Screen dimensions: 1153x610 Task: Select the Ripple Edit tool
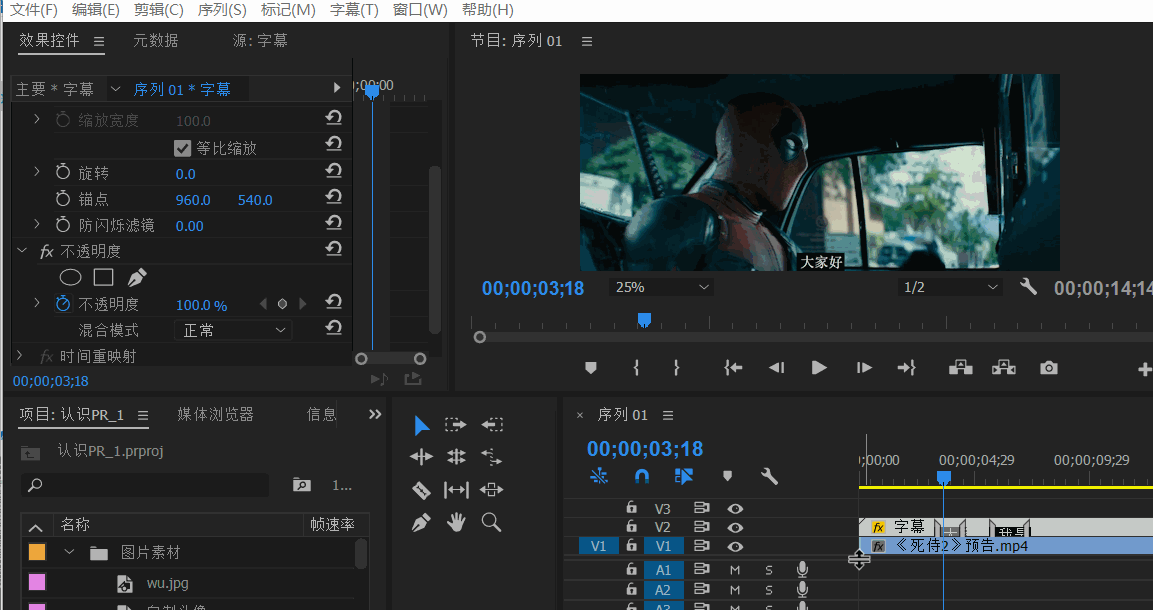[x=421, y=457]
